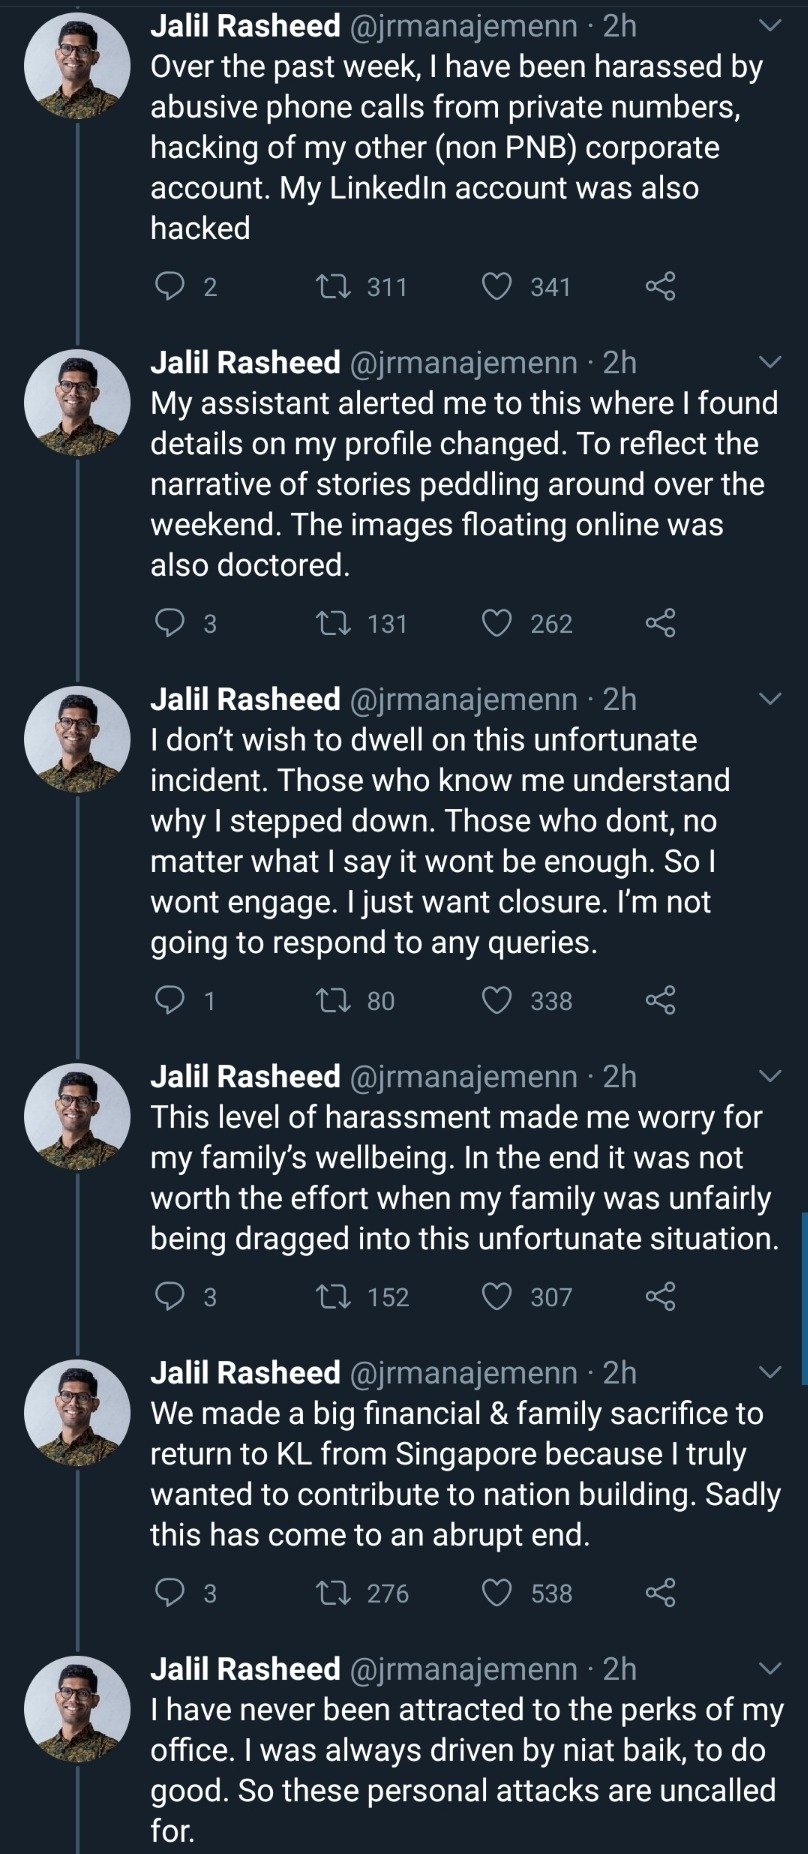Expand the menu arrow on doctored images tweet

coord(770,362)
